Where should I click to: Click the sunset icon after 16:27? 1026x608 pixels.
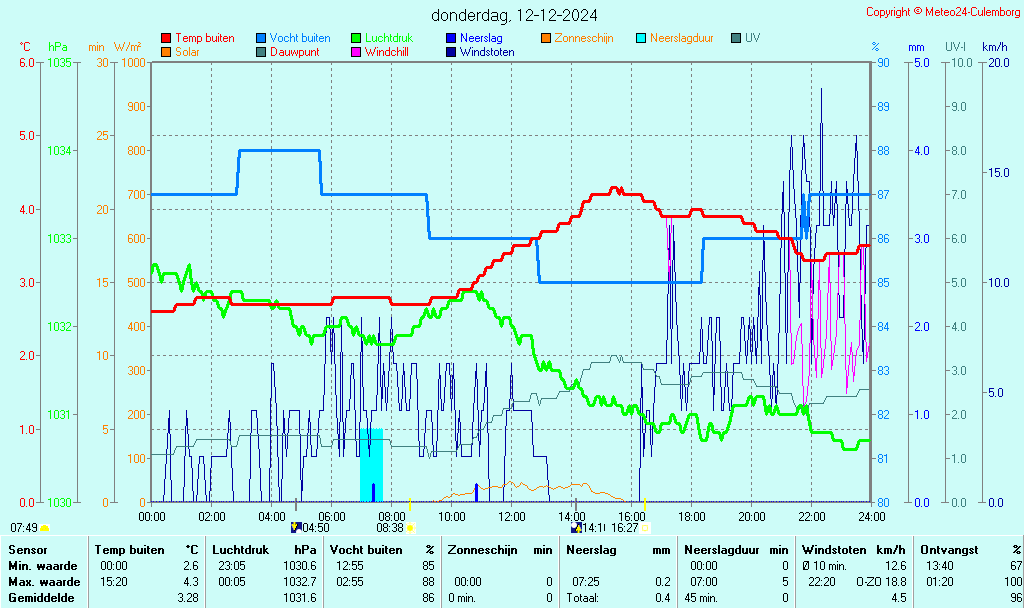click(x=645, y=527)
